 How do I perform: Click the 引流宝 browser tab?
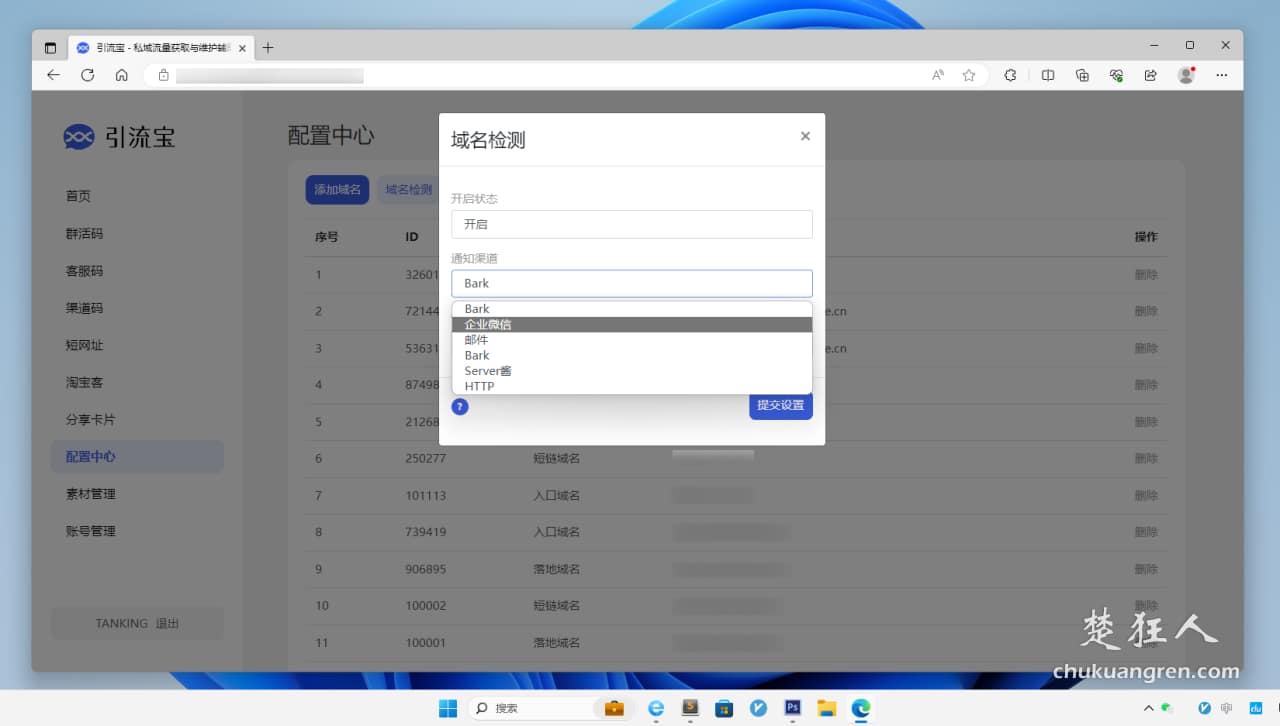[155, 47]
